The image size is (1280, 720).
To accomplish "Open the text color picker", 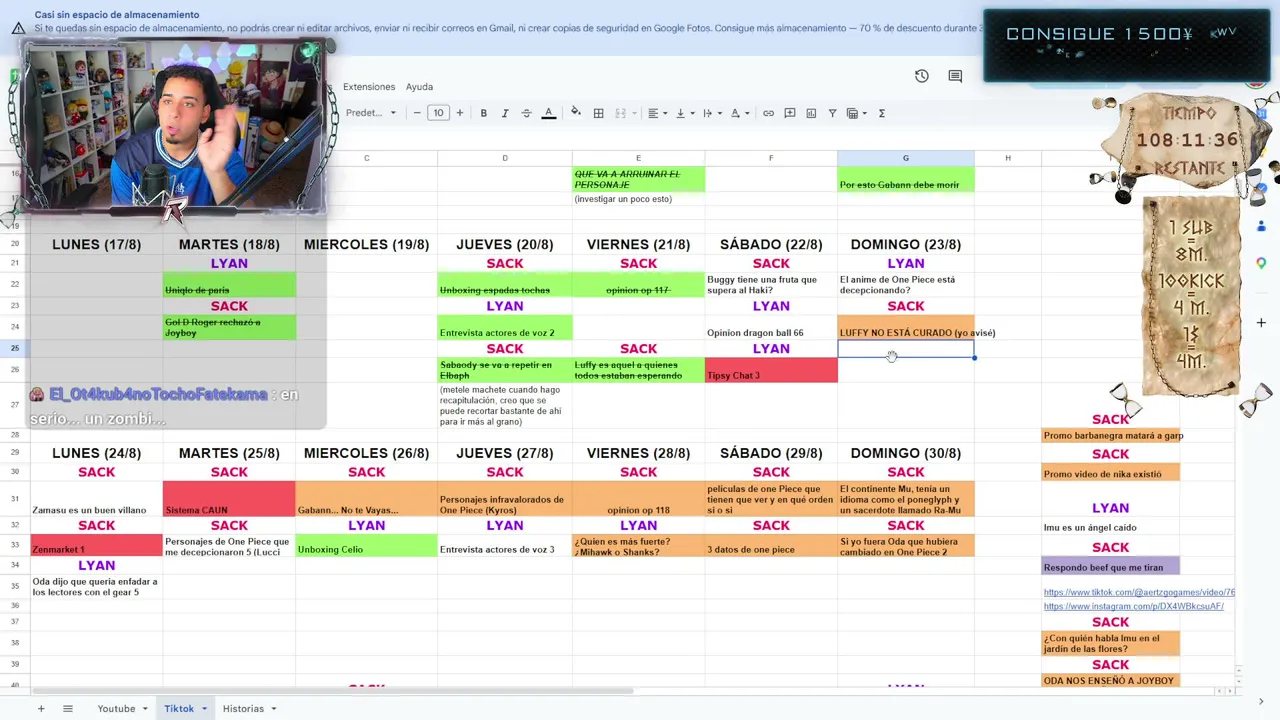I will tap(549, 113).
